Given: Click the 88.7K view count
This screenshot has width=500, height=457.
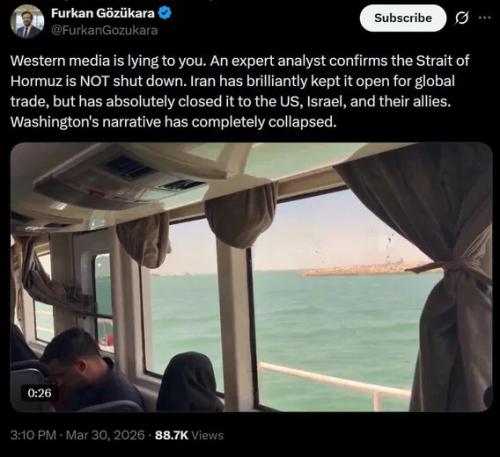Looking at the screenshot, I should 171,435.
